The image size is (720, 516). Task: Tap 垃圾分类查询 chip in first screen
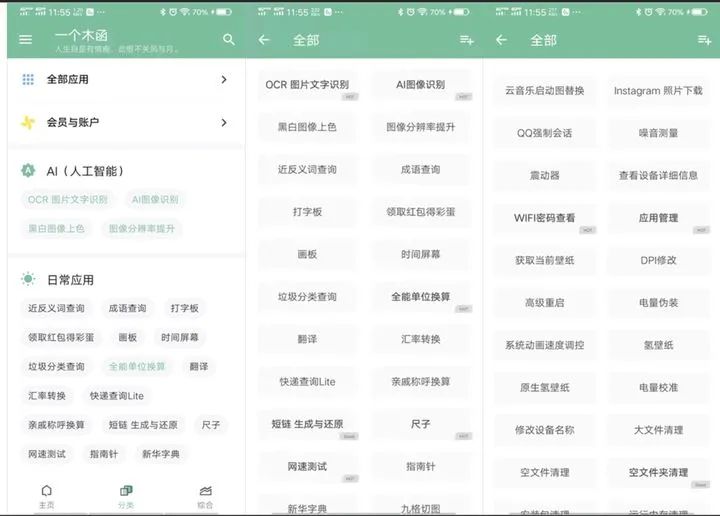point(56,366)
